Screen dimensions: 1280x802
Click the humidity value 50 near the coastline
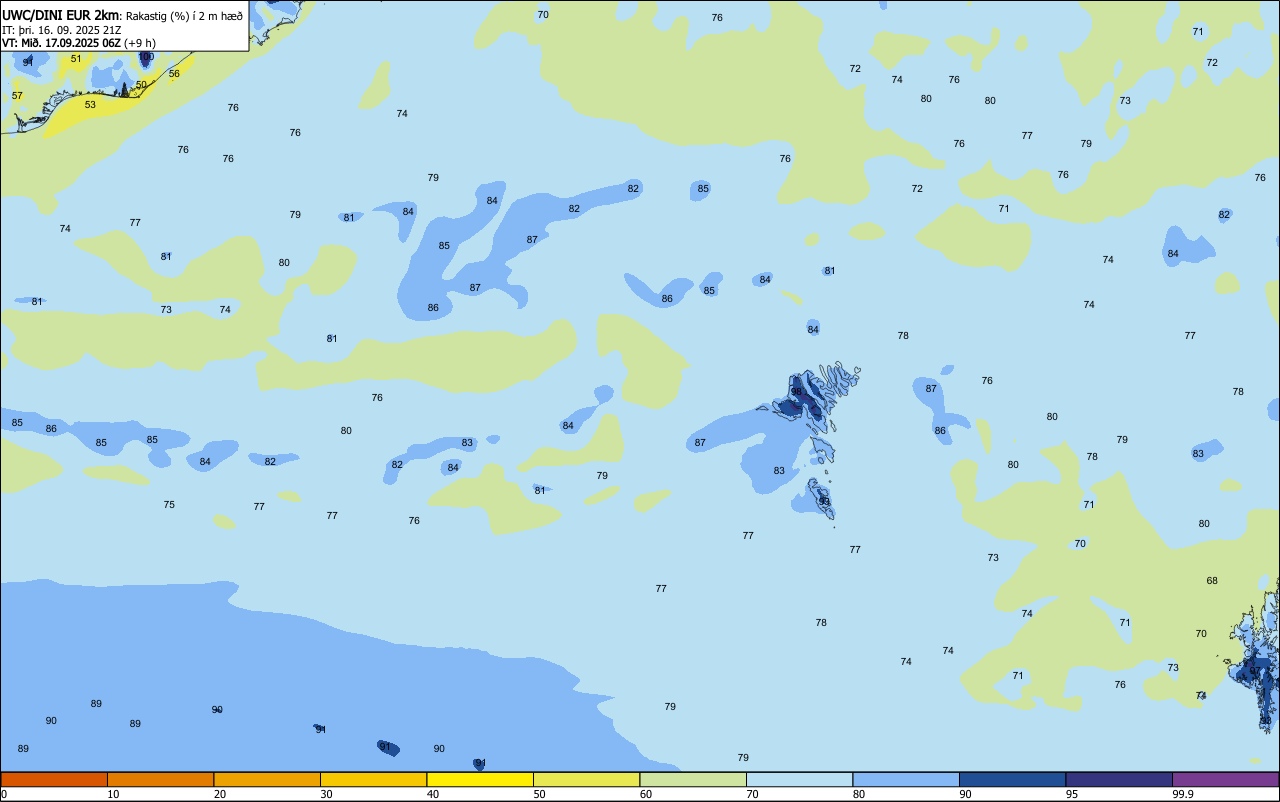coord(141,85)
